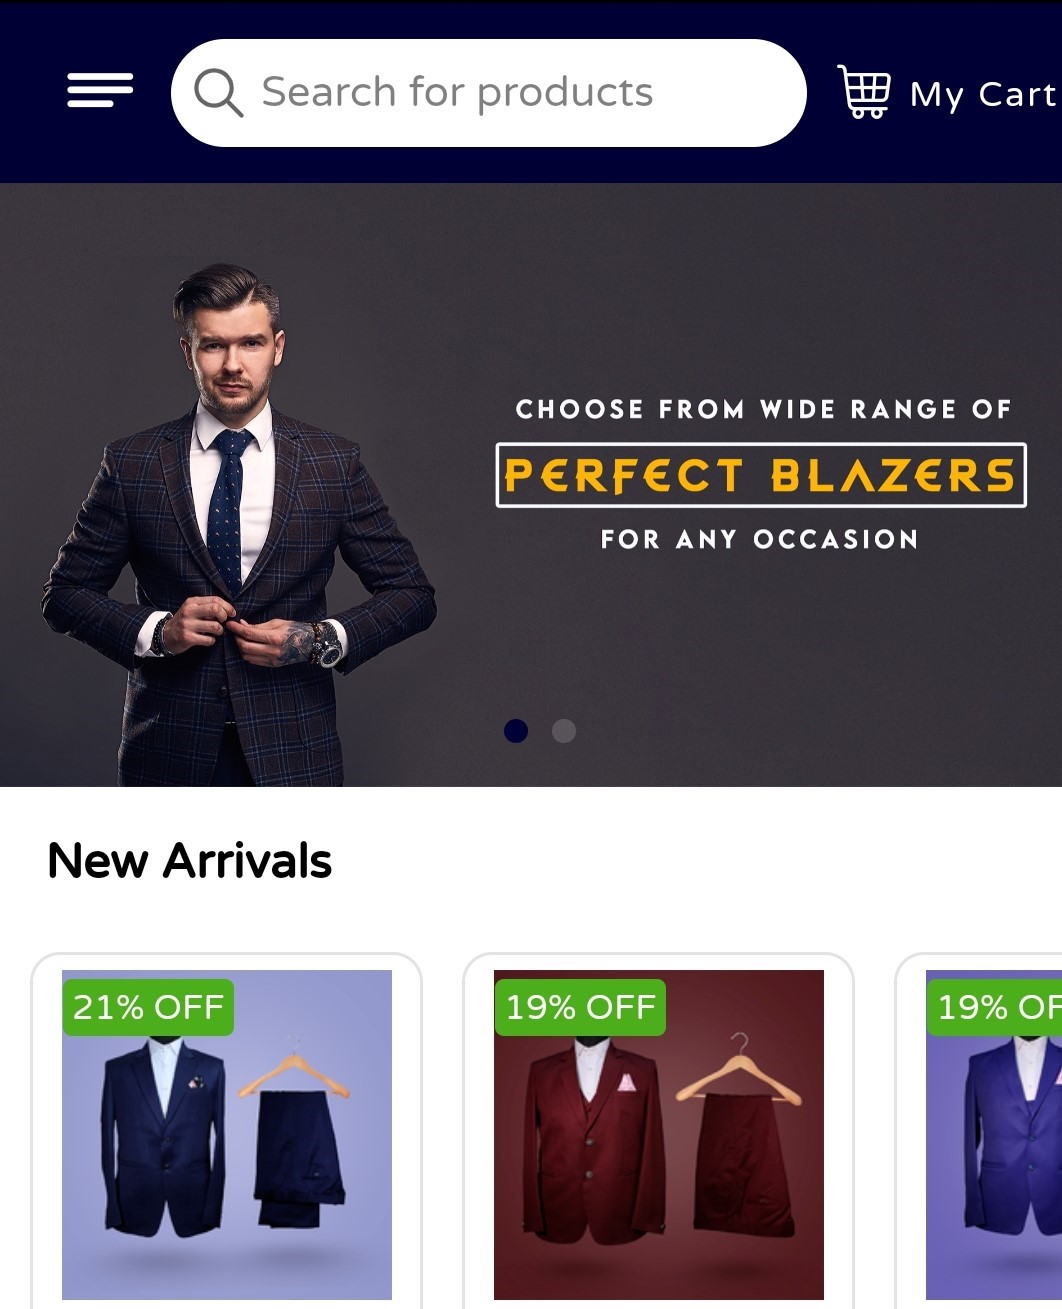Image resolution: width=1062 pixels, height=1309 pixels.
Task: Click the My Cart label
Action: (x=982, y=94)
